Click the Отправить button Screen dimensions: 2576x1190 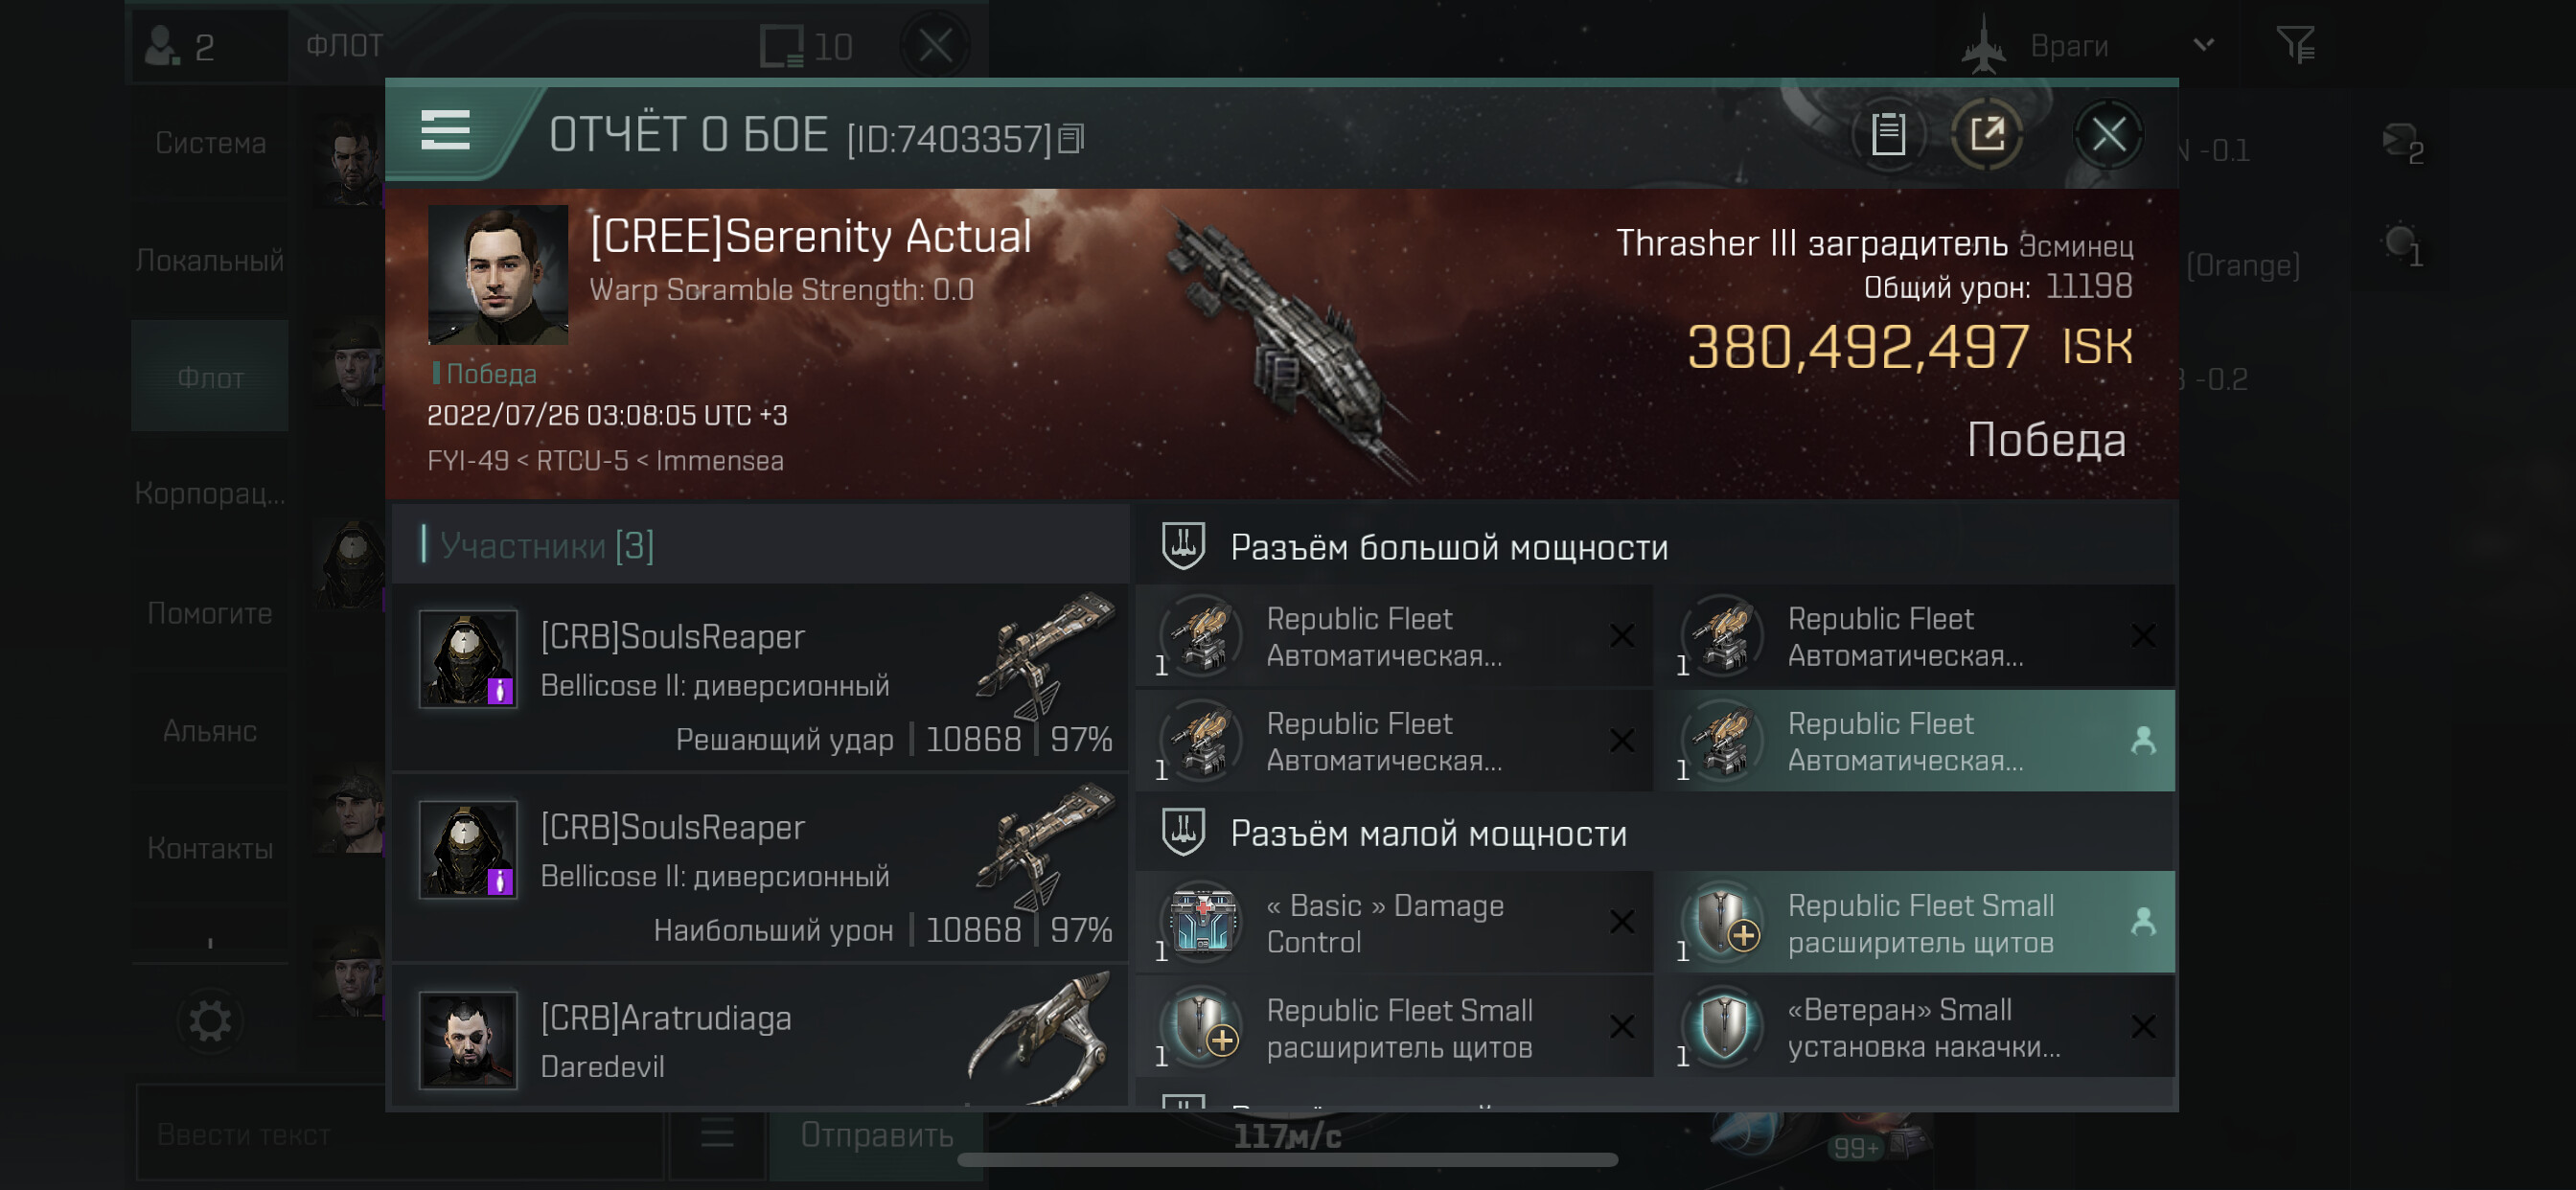pyautogui.click(x=876, y=1135)
